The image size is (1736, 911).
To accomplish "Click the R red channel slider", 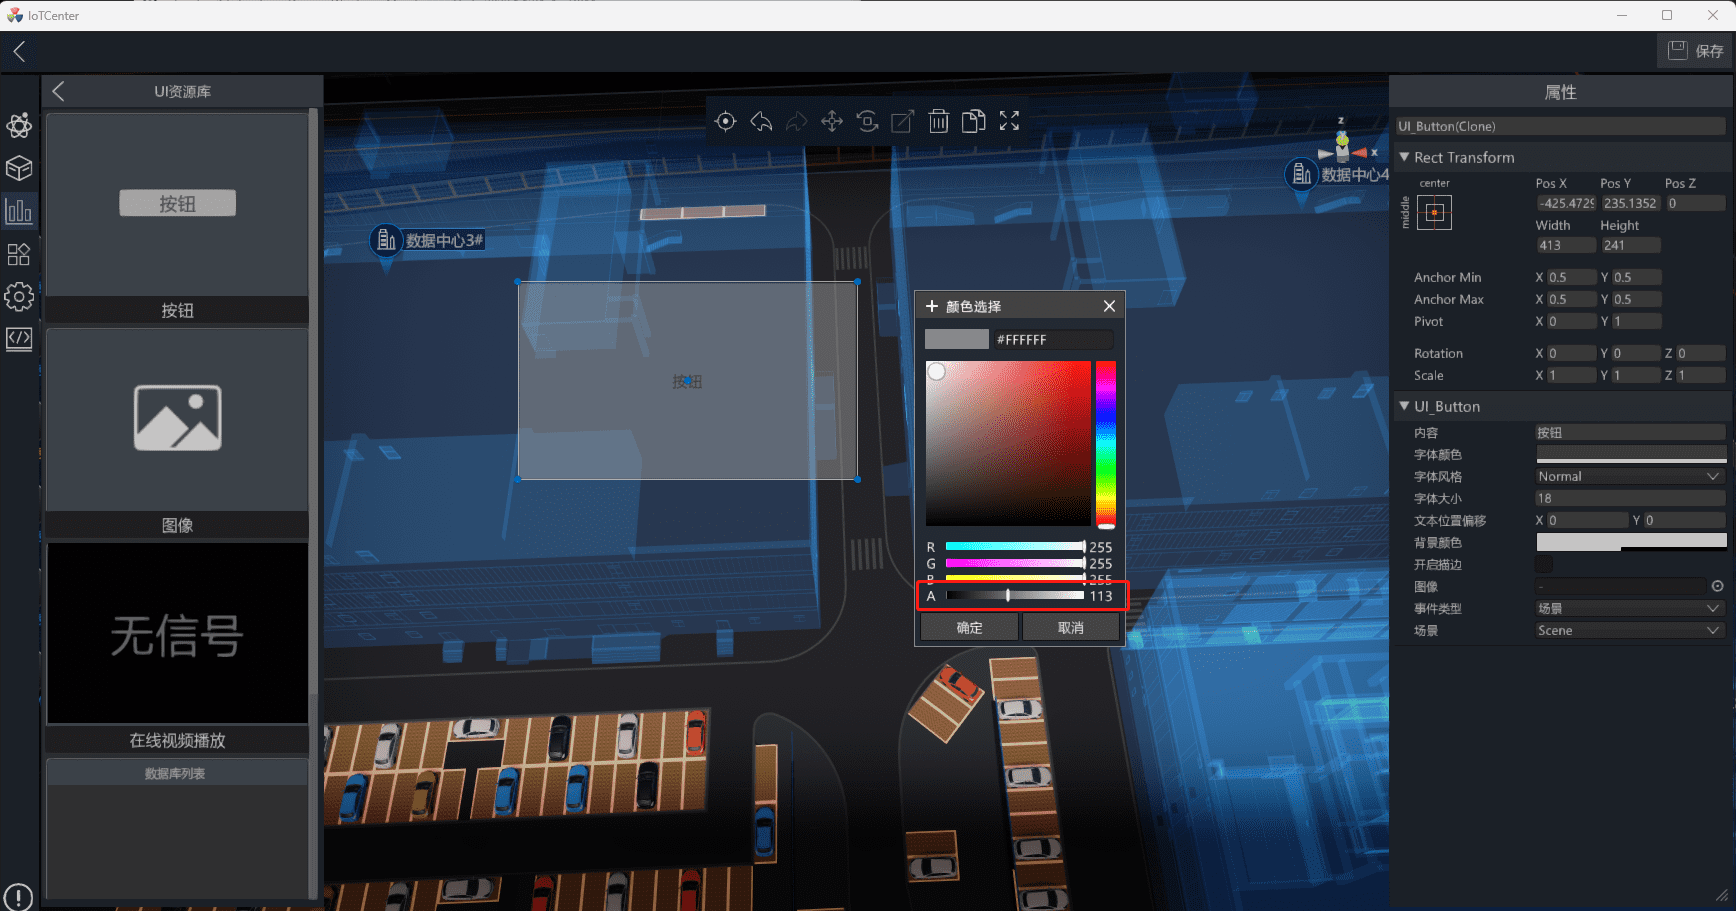I will tap(1015, 547).
